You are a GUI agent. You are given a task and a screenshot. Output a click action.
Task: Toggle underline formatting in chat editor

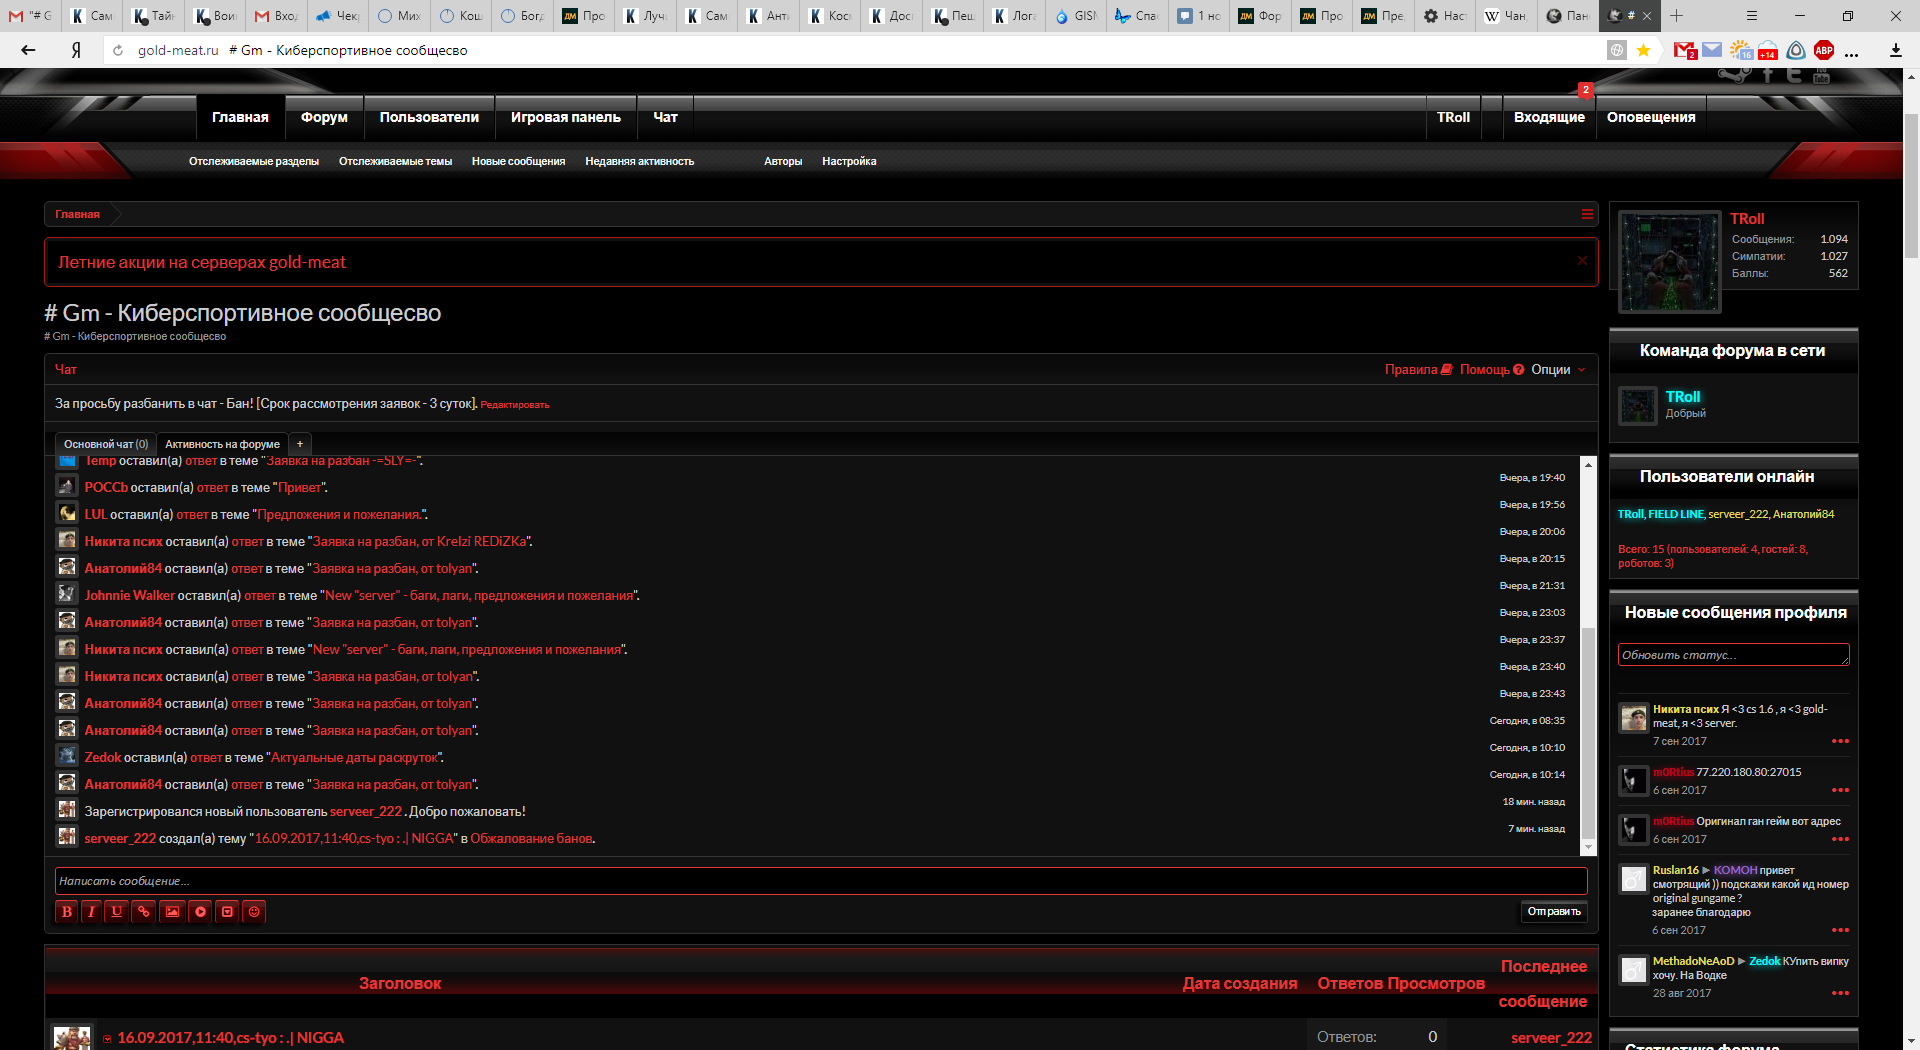click(117, 911)
